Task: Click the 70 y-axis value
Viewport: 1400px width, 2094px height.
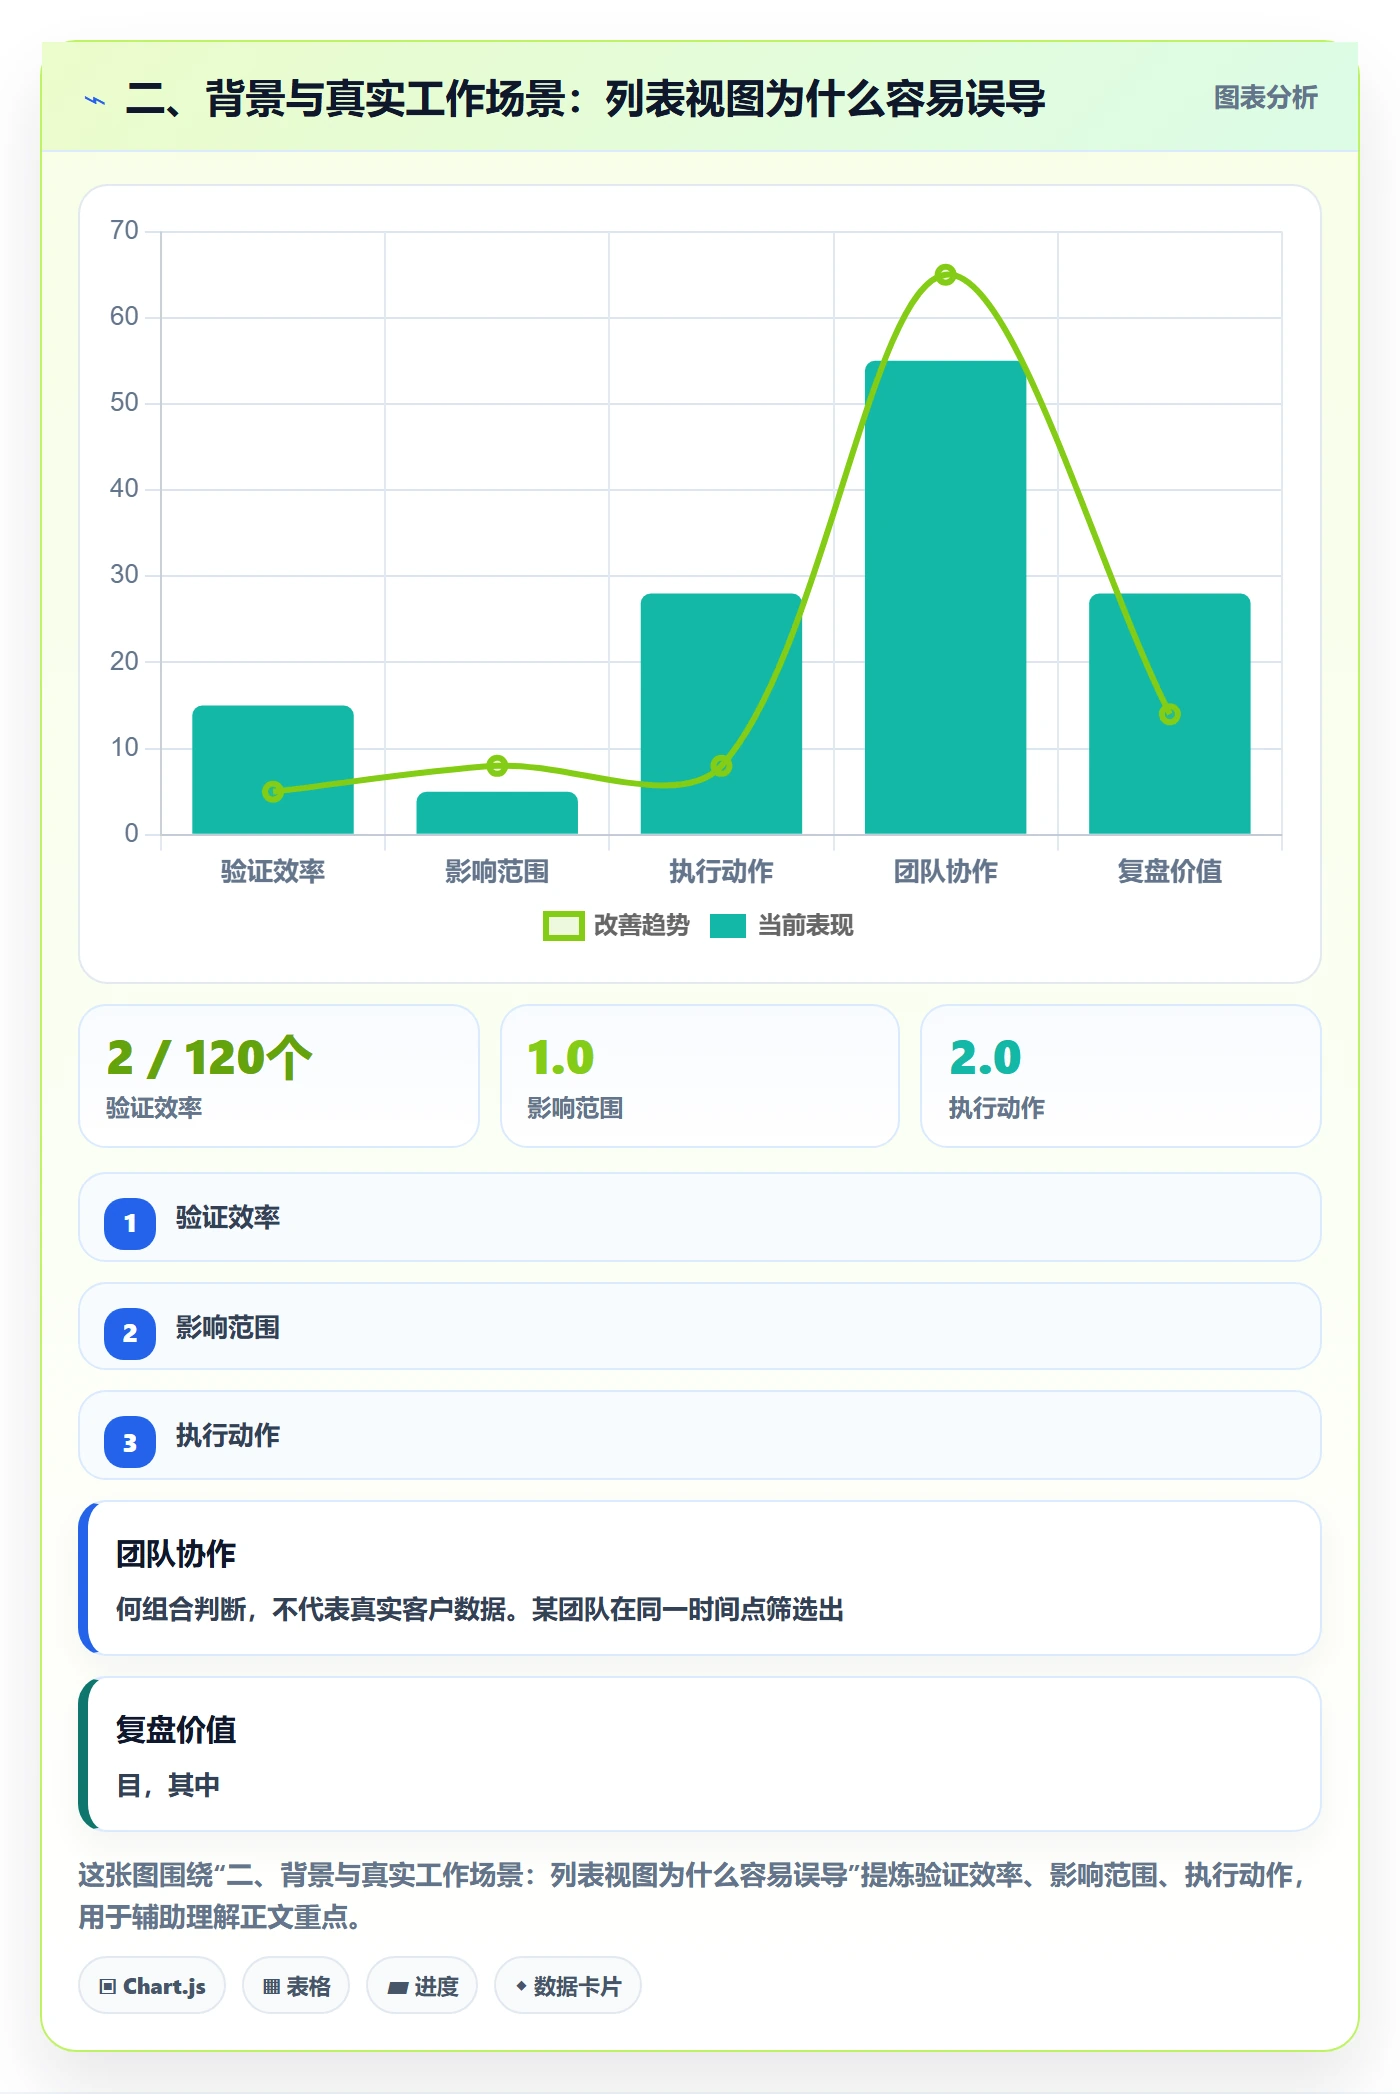Action: pyautogui.click(x=124, y=231)
